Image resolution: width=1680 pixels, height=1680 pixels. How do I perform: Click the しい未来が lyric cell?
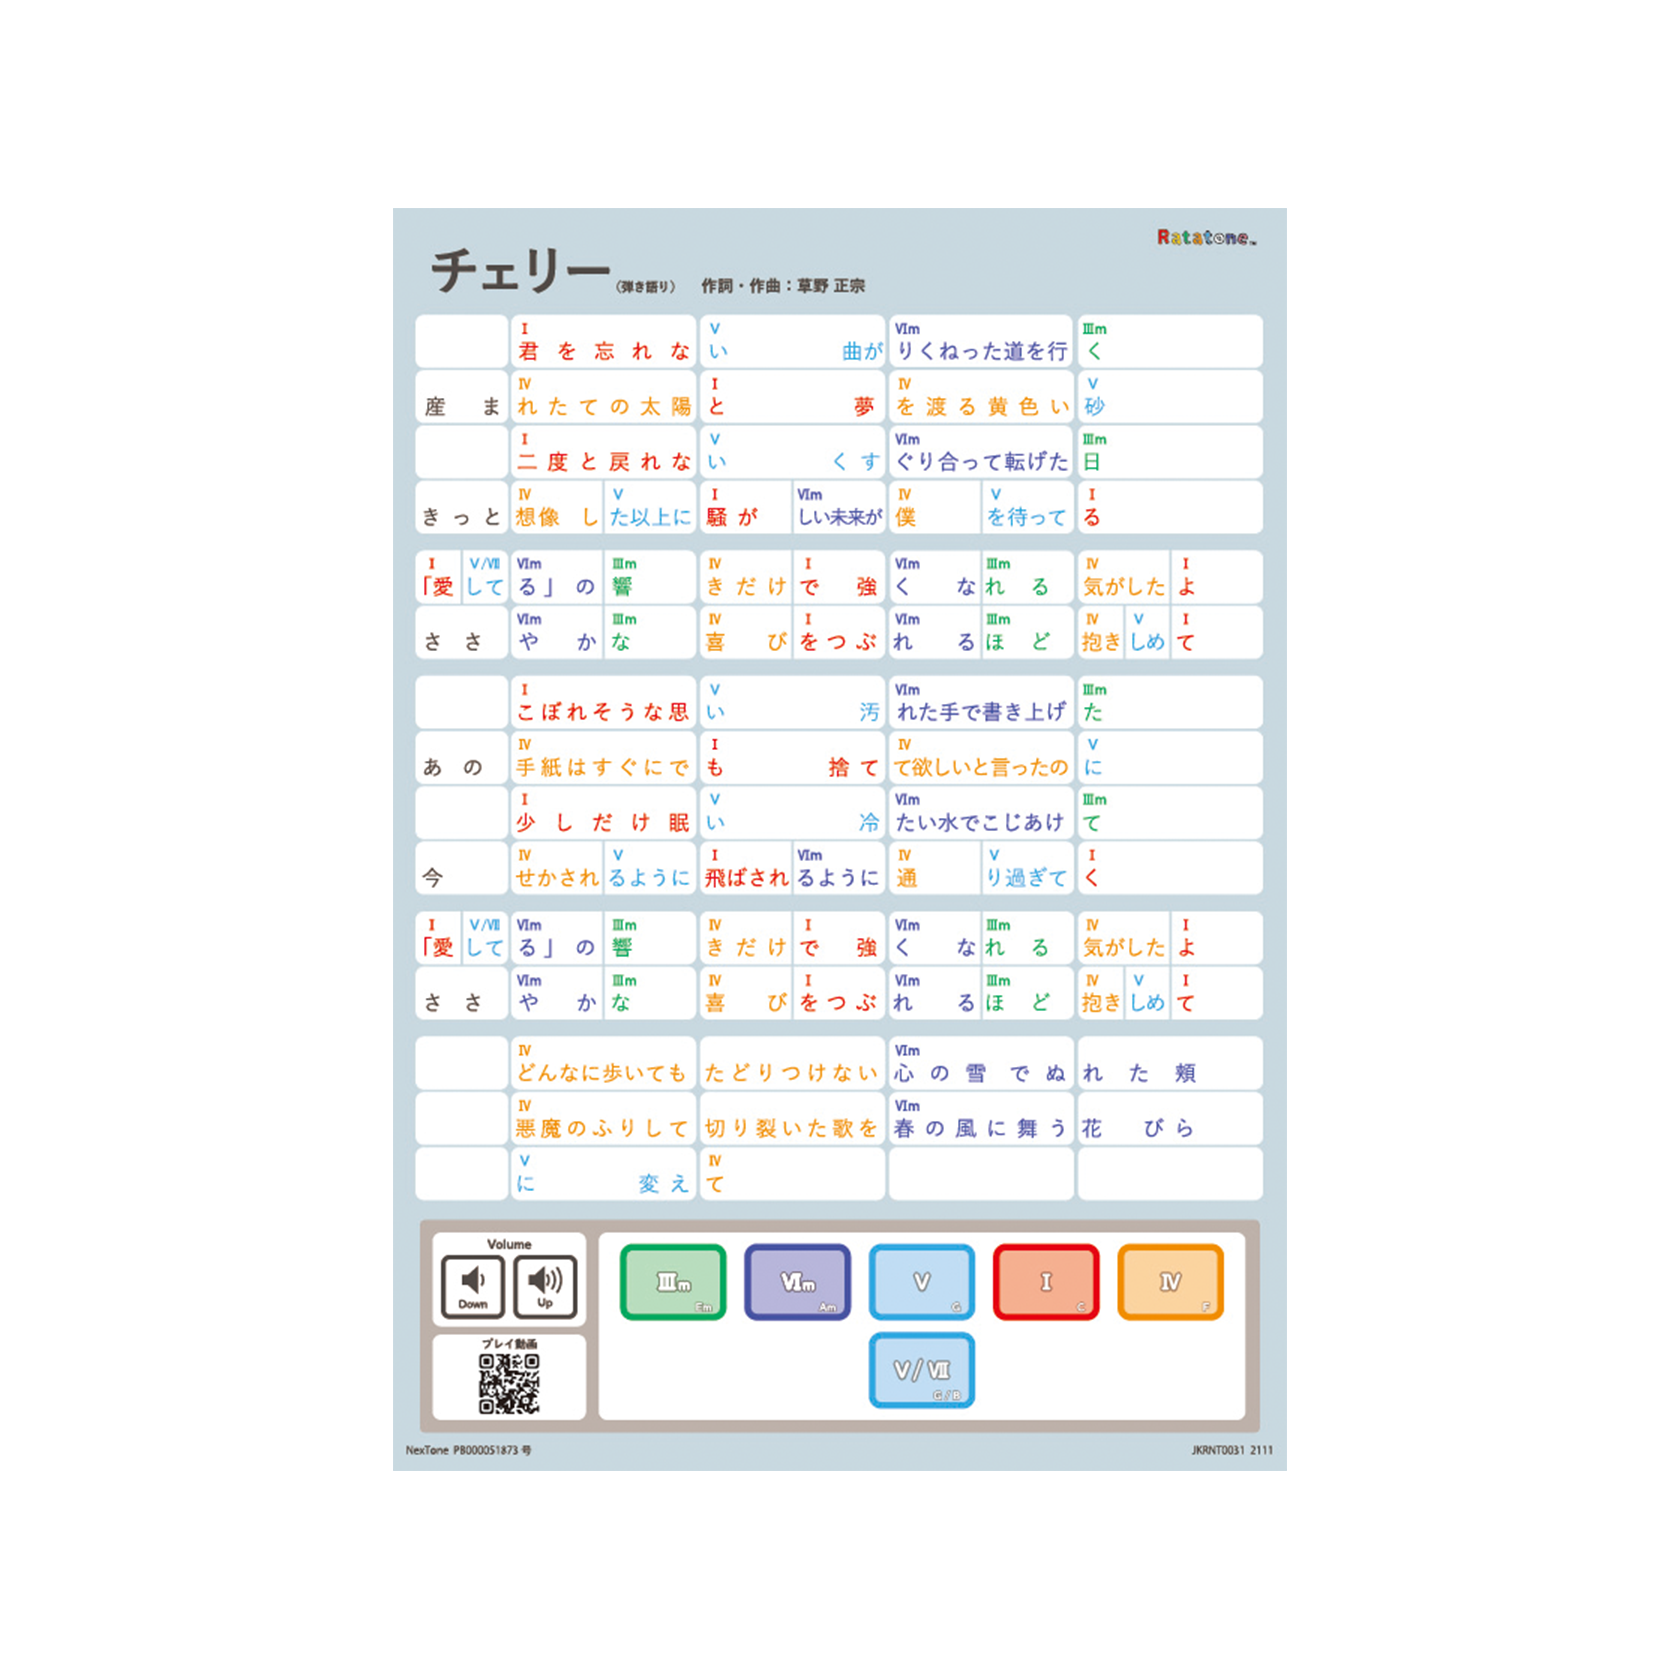tap(839, 507)
